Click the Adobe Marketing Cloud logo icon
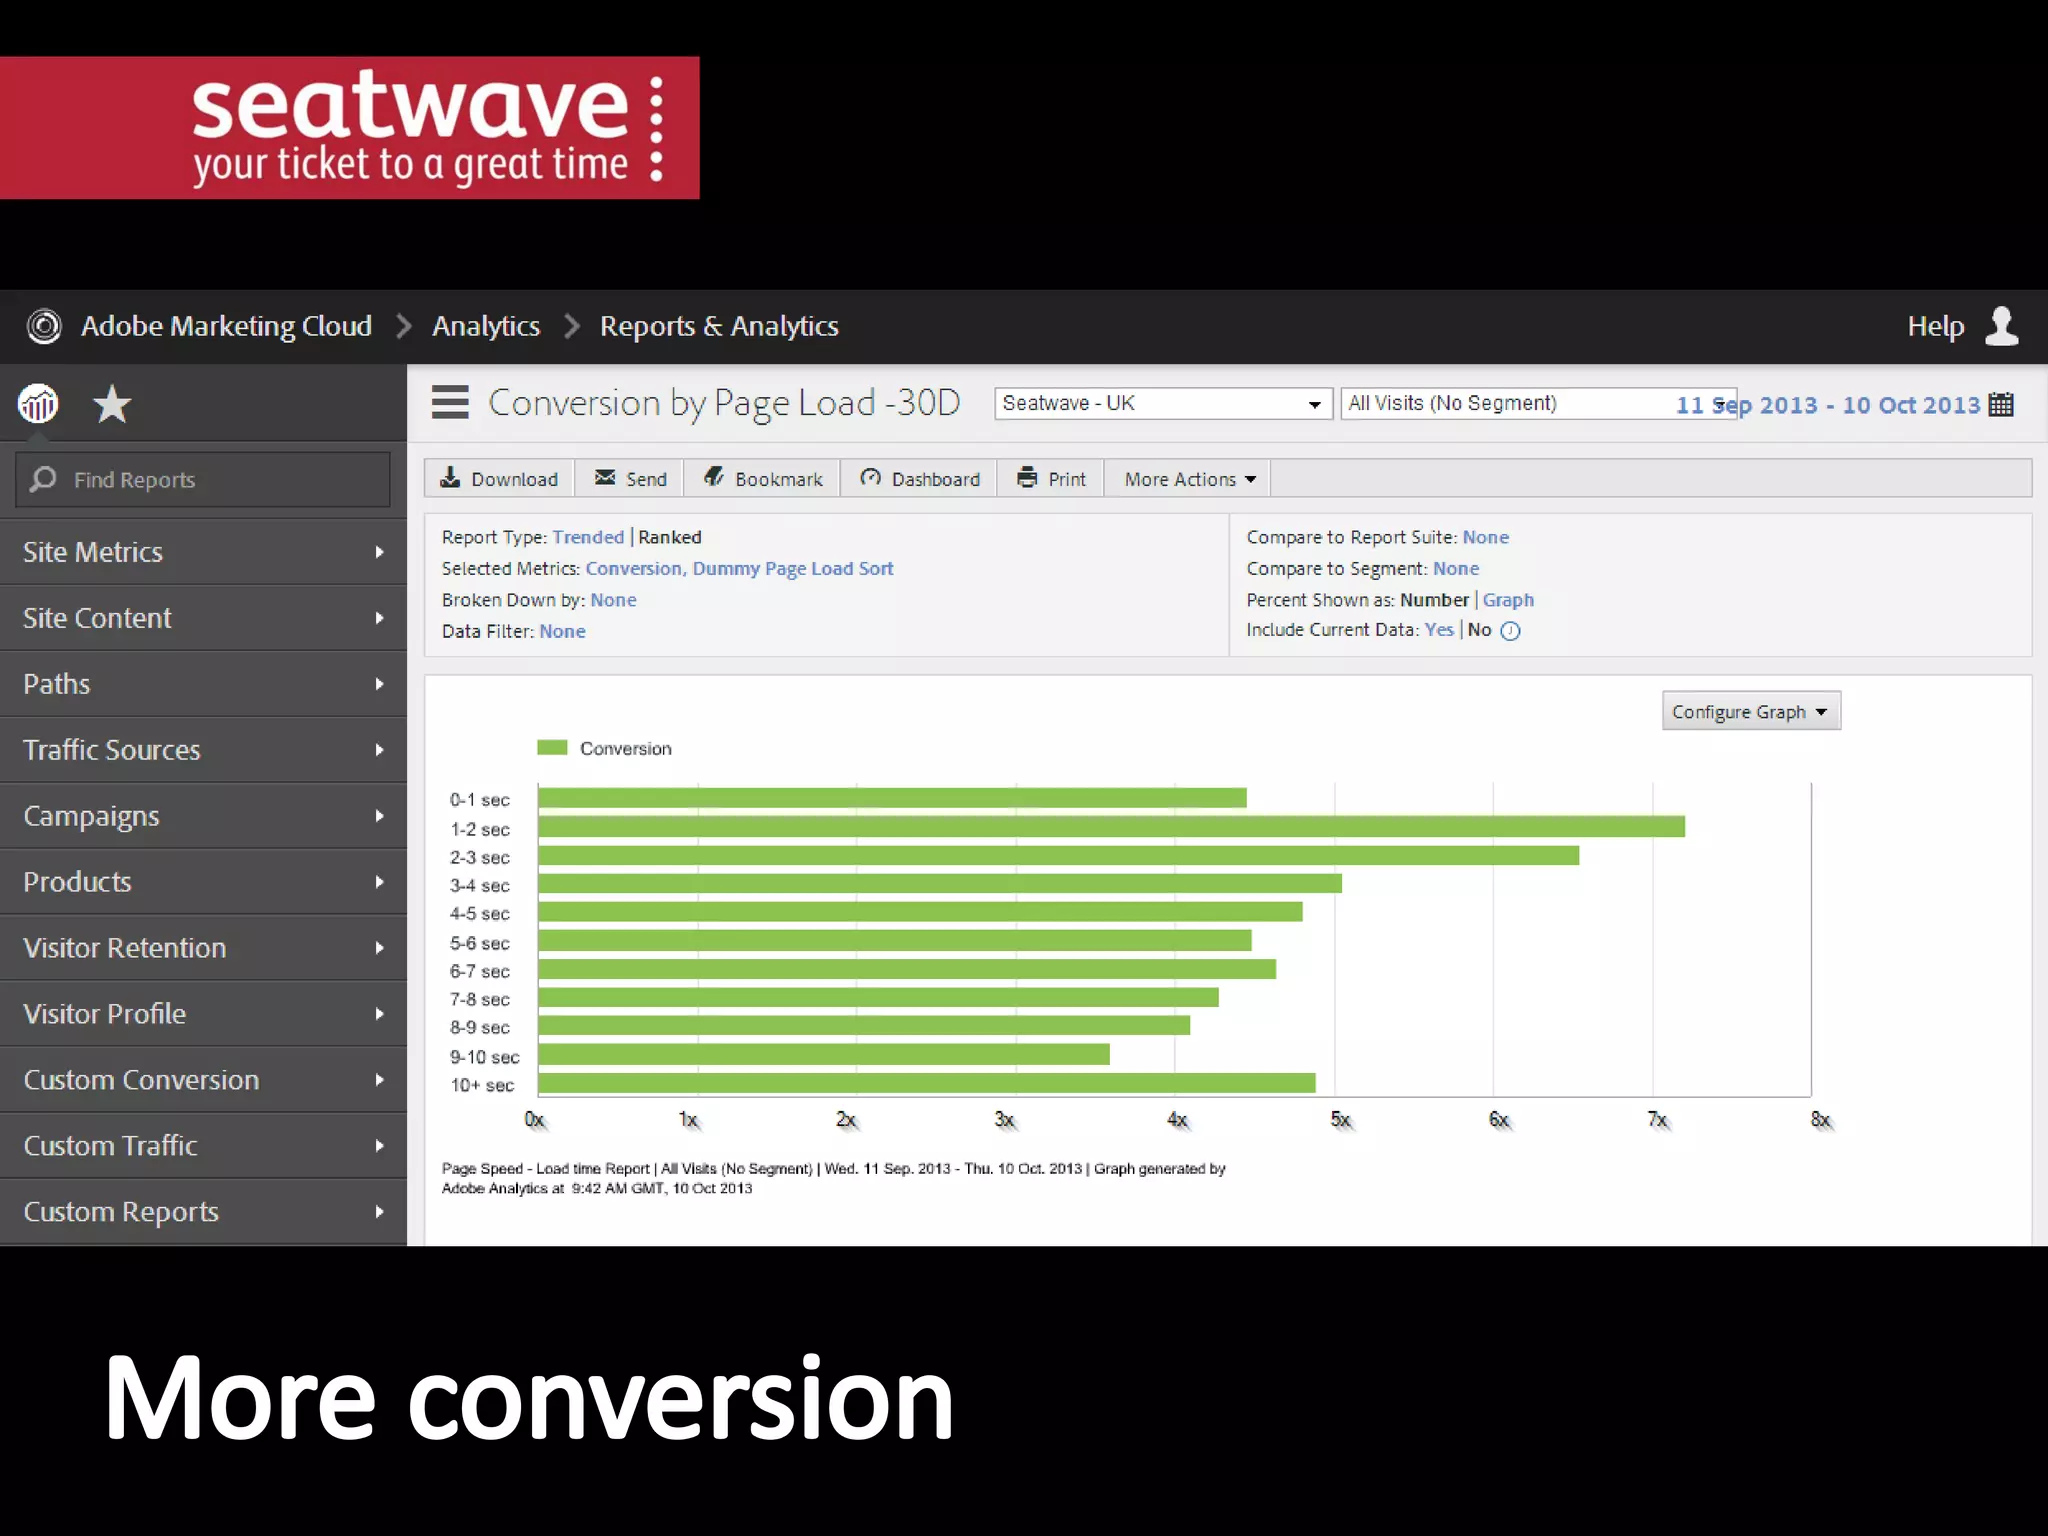This screenshot has width=2048, height=1536. pos(44,326)
